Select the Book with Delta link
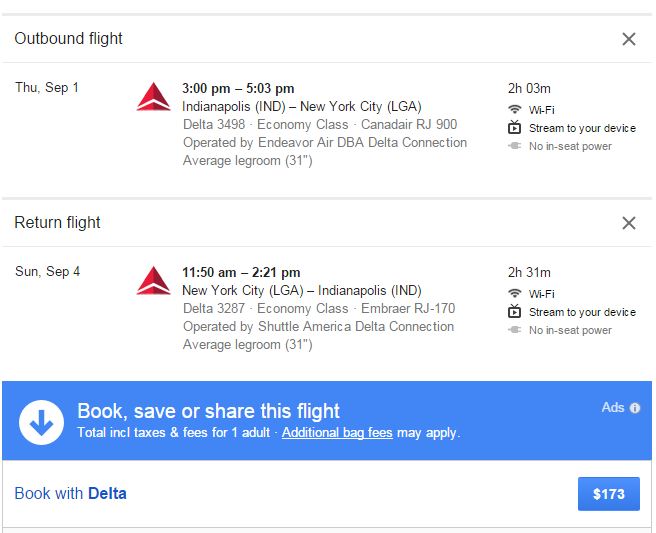This screenshot has height=533, width=656. coord(70,493)
